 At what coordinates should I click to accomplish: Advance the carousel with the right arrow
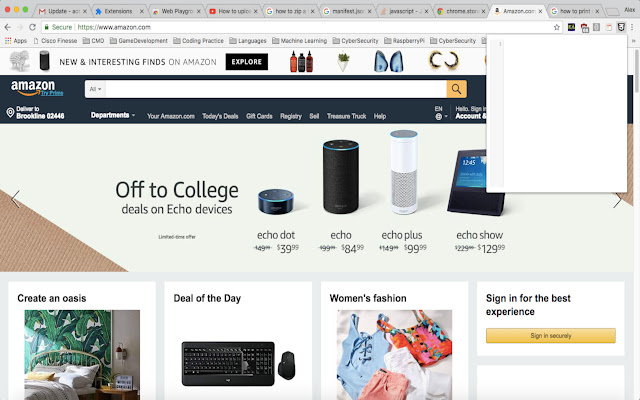click(x=617, y=199)
